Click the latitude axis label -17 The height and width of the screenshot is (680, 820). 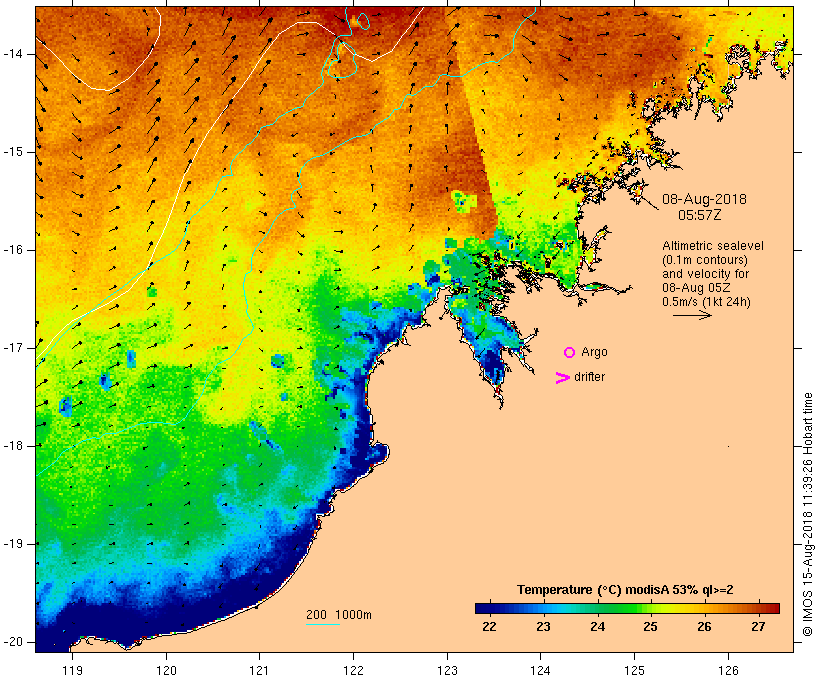click(x=13, y=348)
